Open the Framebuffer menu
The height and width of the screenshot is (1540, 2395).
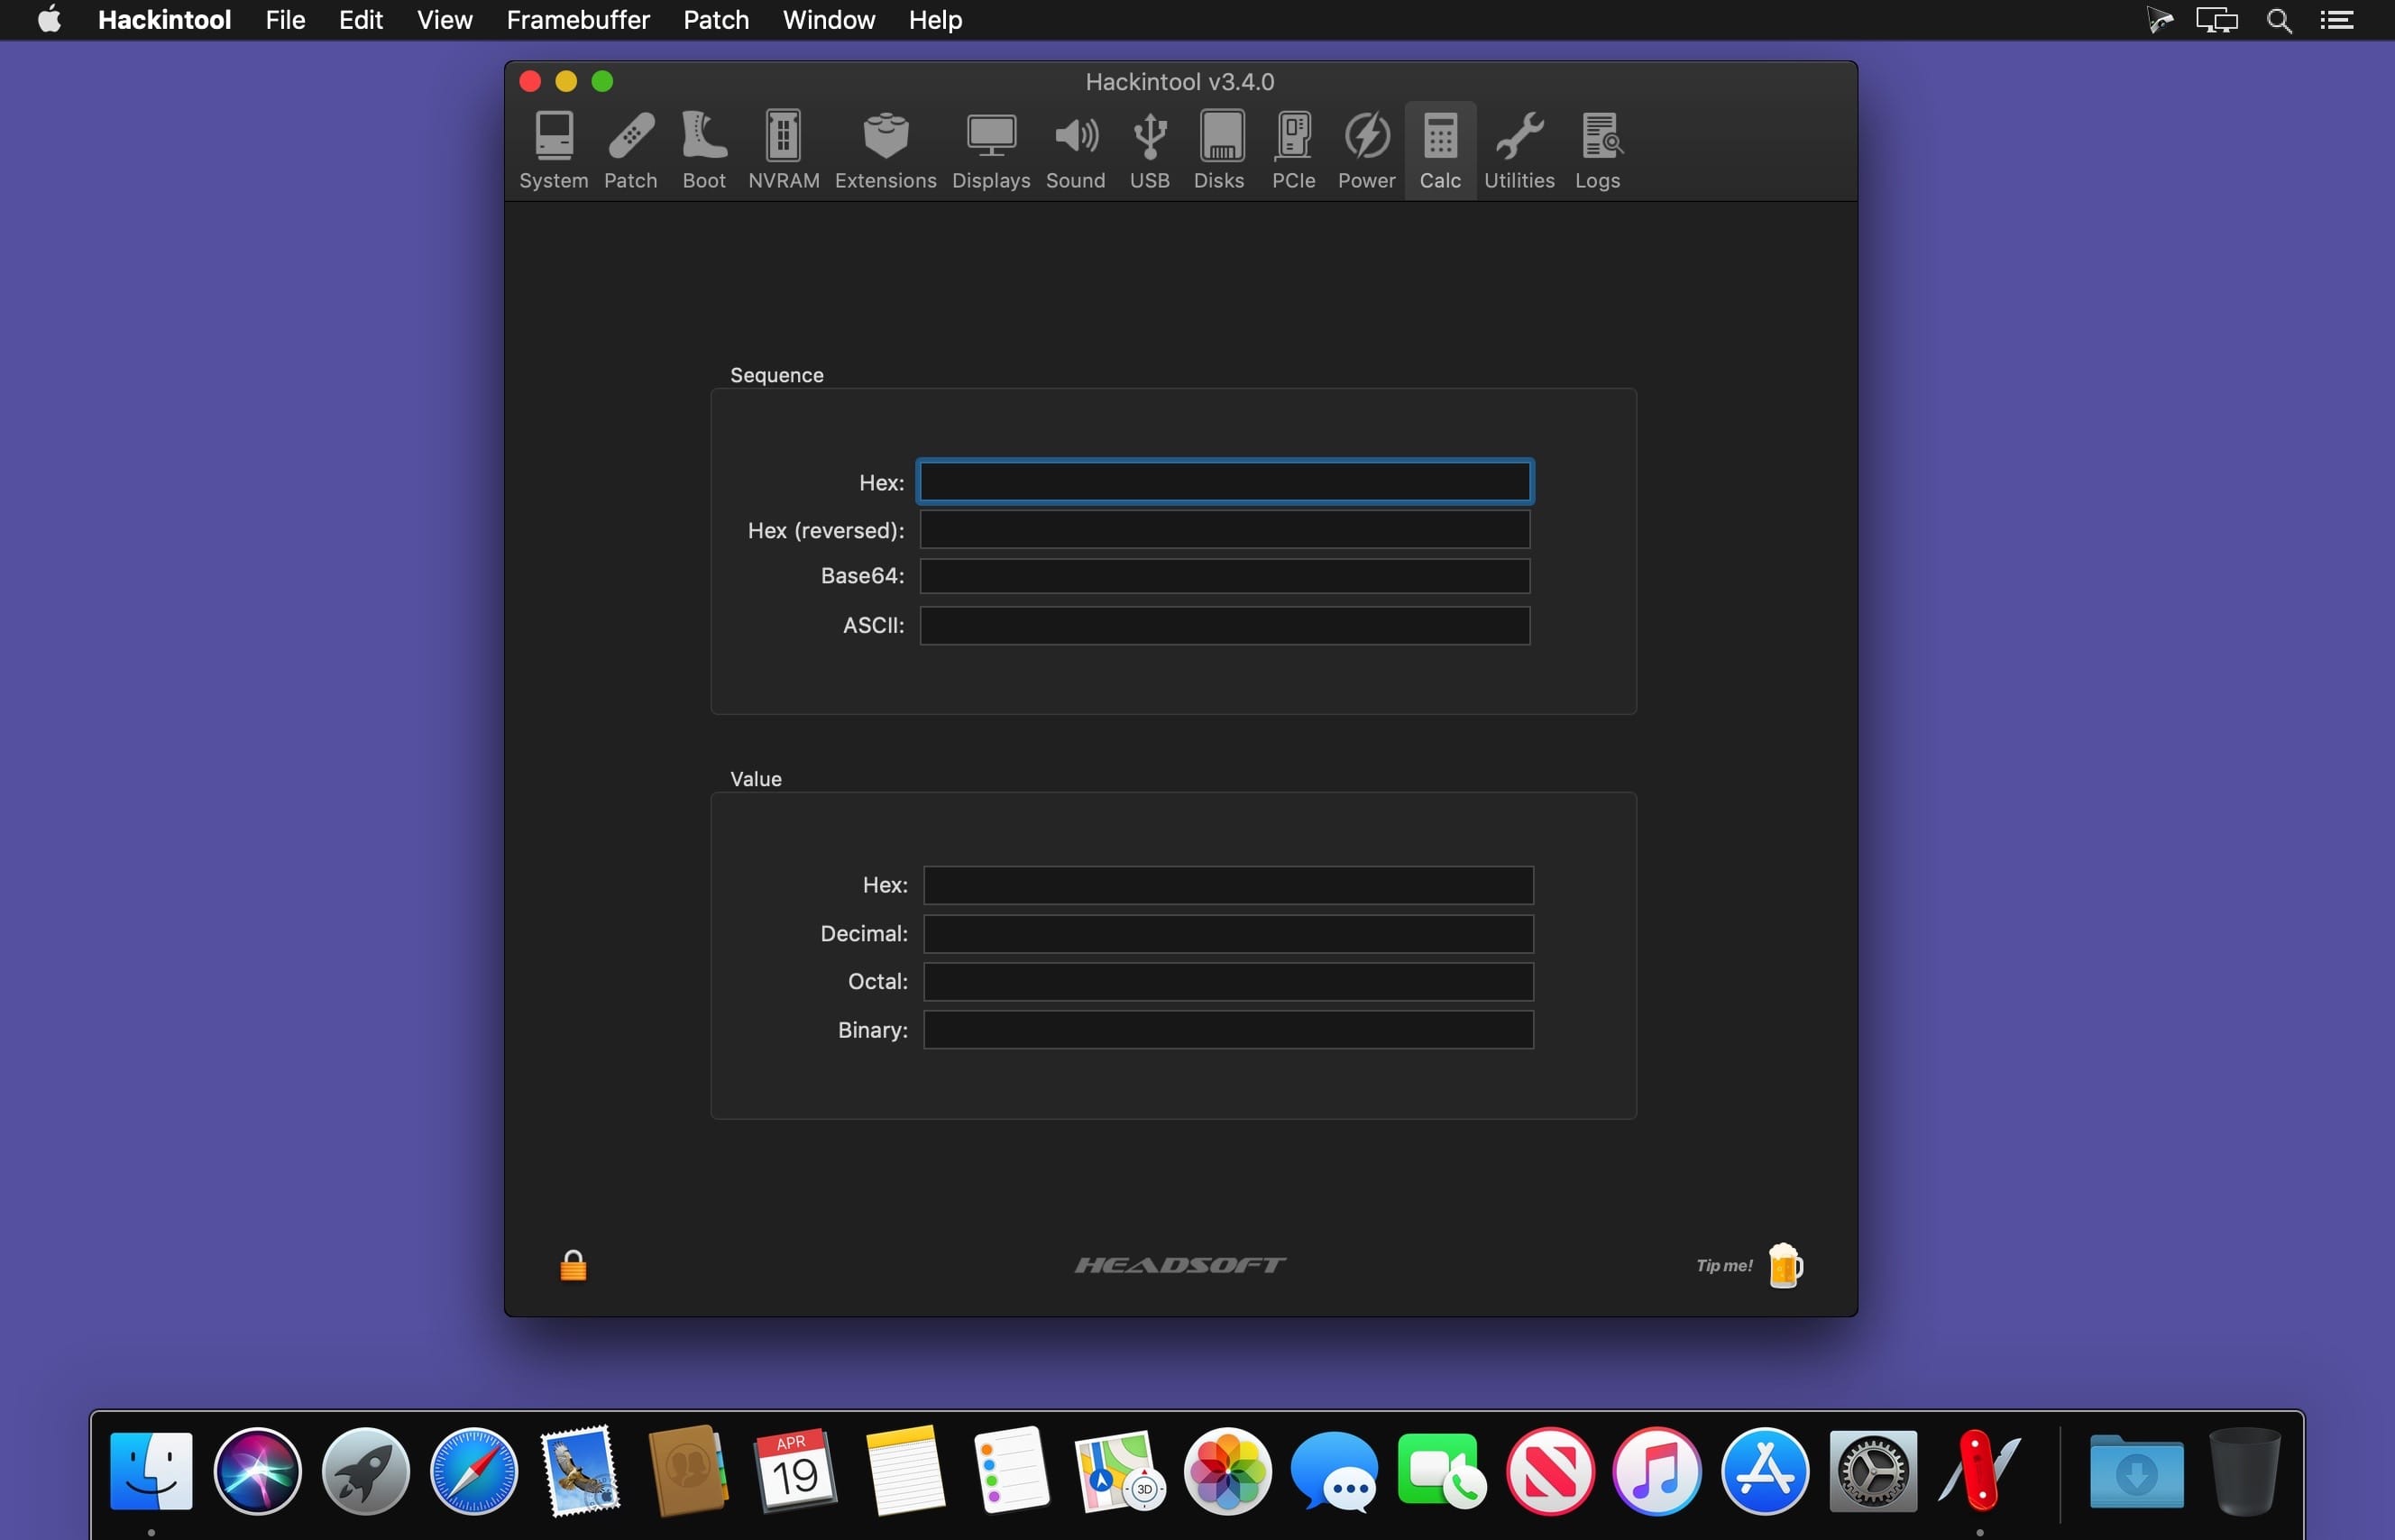click(578, 20)
